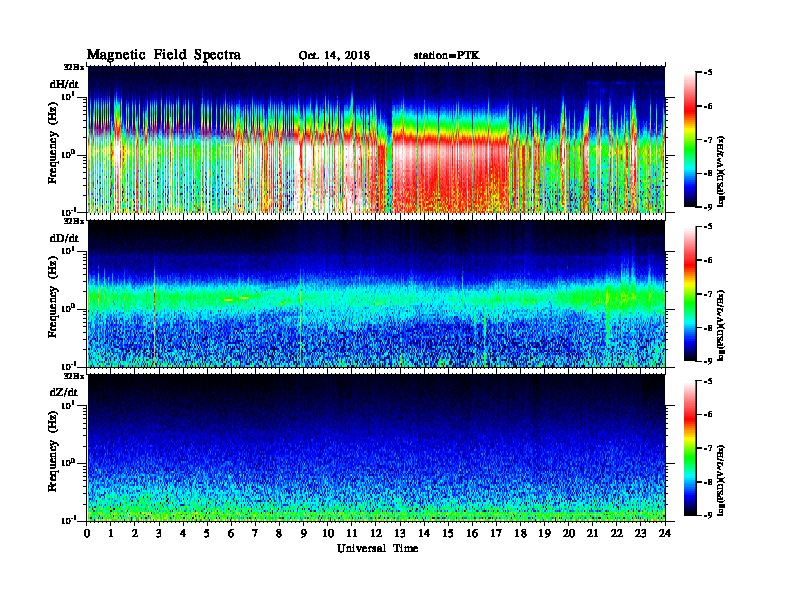Click hour 3 tick label on time axis

click(159, 534)
